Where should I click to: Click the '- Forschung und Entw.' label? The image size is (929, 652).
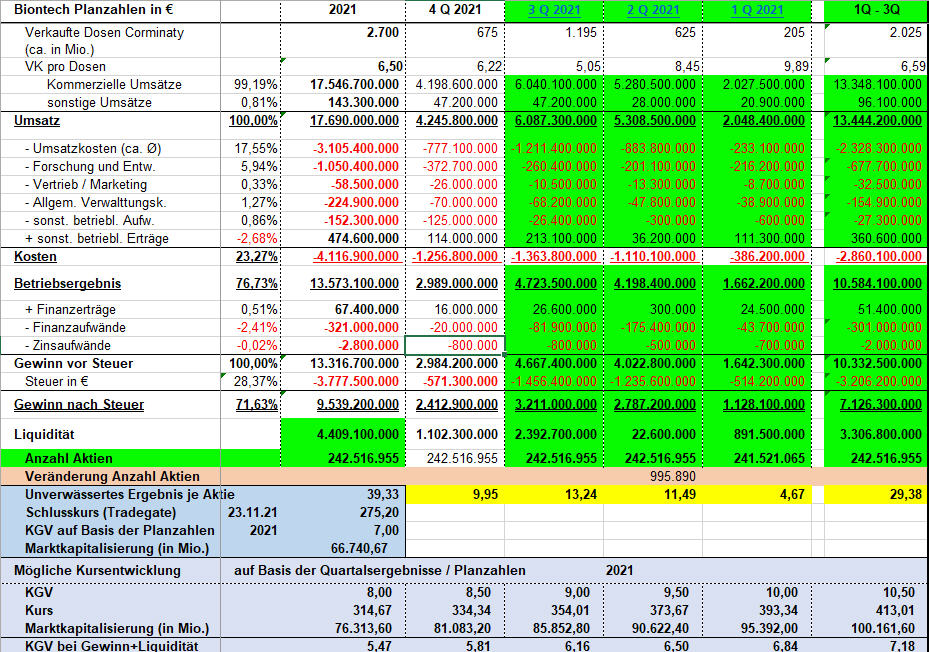(x=89, y=167)
